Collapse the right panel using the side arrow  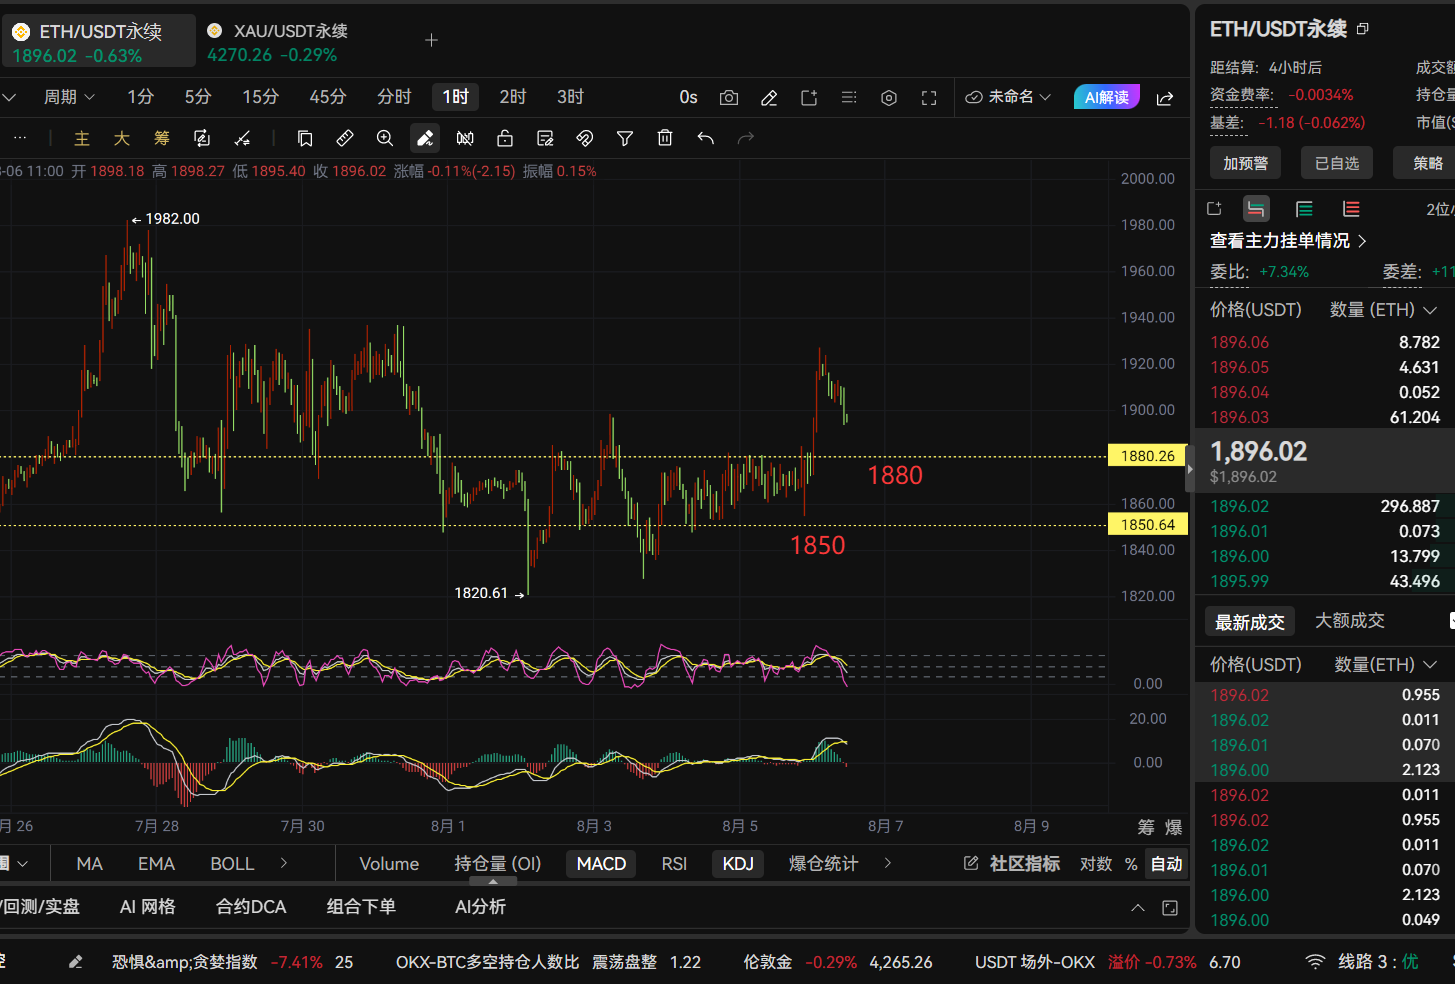[1190, 469]
